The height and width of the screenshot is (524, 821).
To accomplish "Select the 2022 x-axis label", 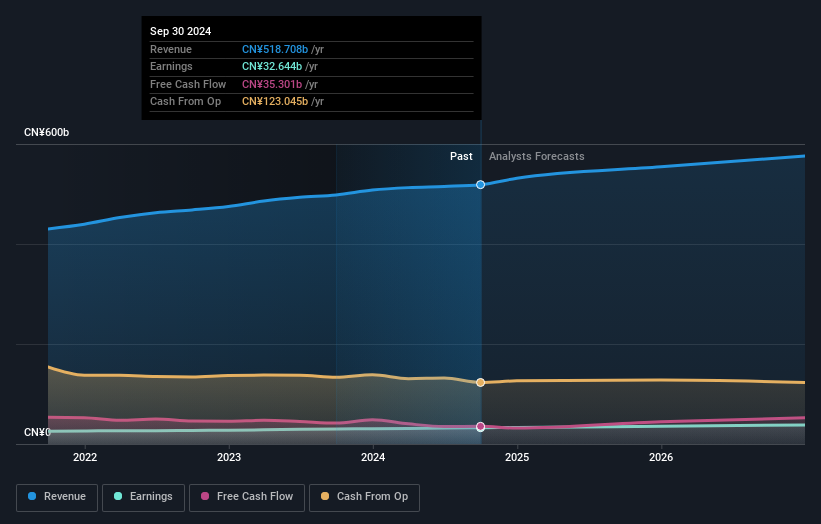I will (85, 457).
